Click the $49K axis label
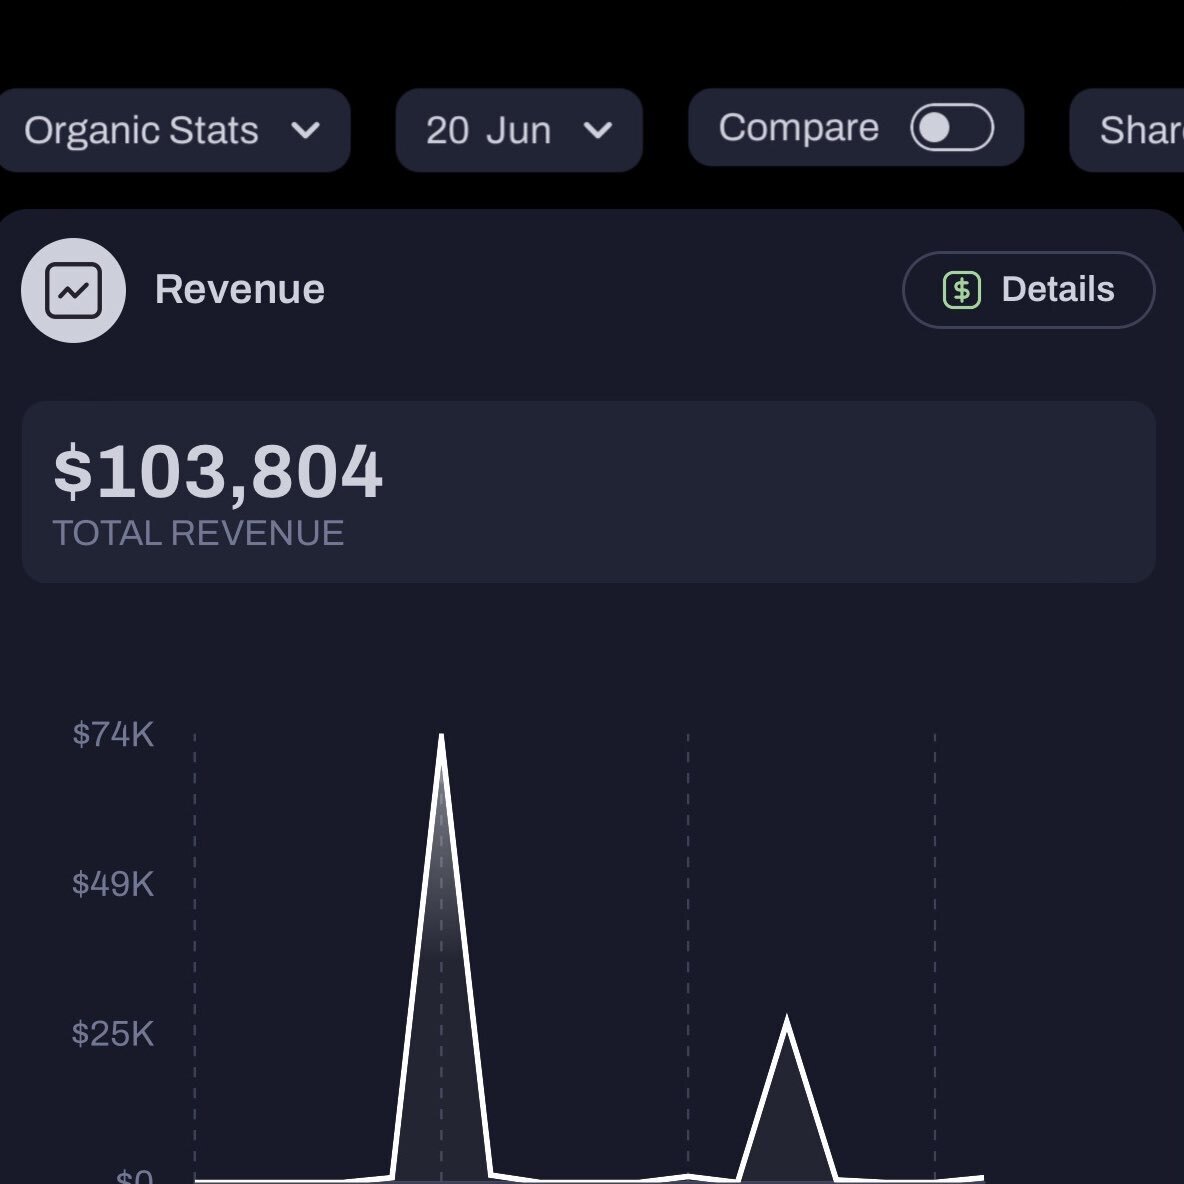Image resolution: width=1184 pixels, height=1184 pixels. point(113,883)
